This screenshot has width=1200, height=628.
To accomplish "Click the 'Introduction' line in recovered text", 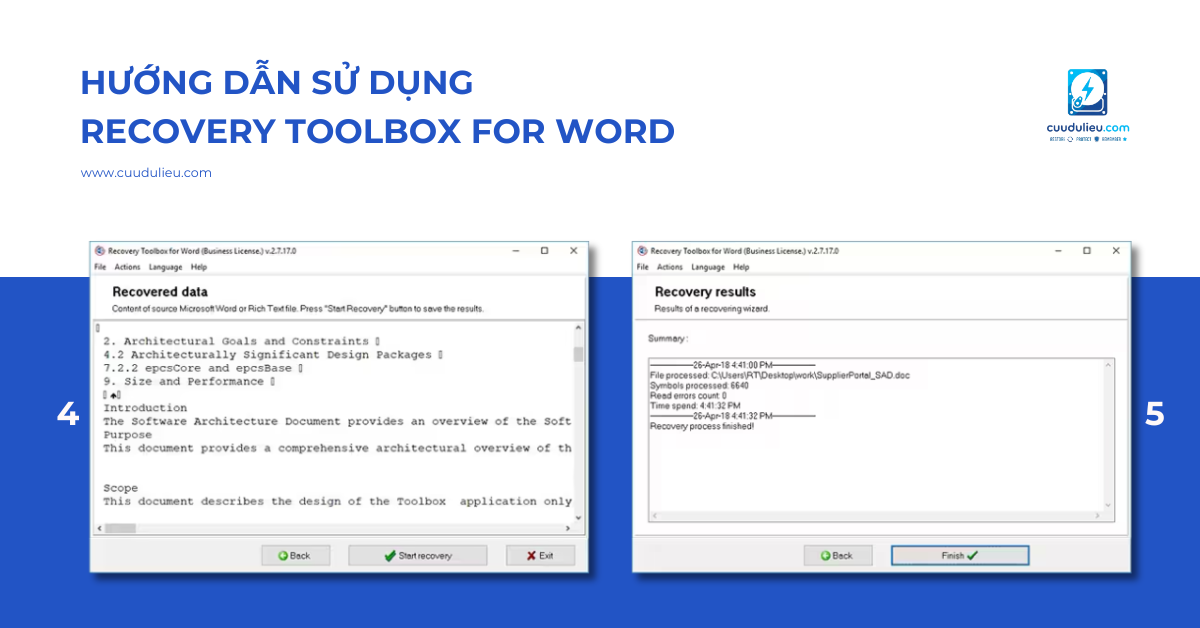I will (x=145, y=408).
